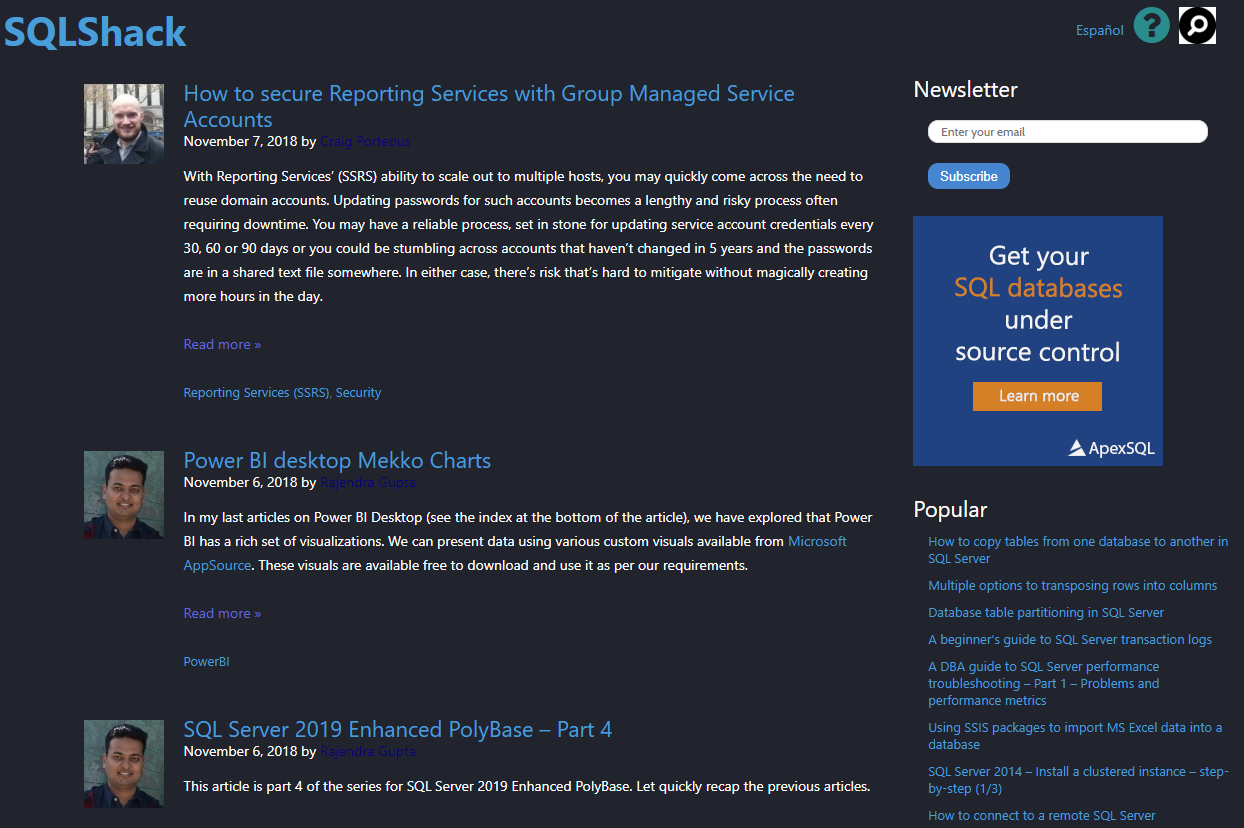Follow the Microsoft AppSource link
Viewport: 1244px width, 828px height.
pos(515,553)
